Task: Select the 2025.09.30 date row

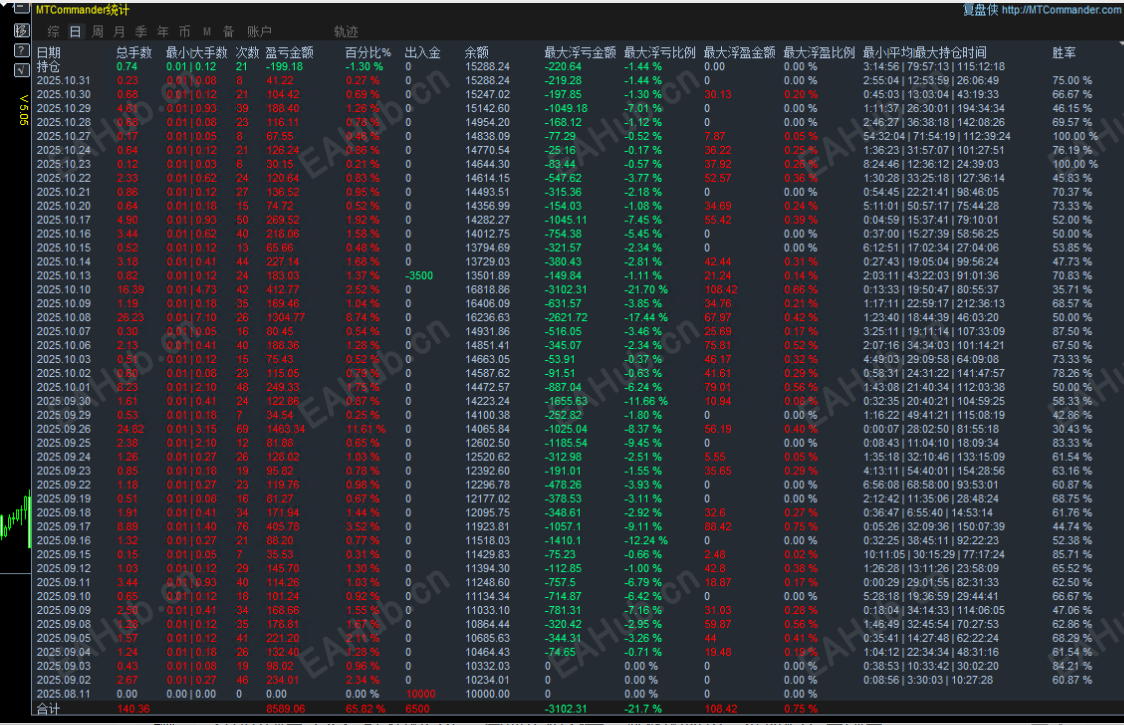Action: pos(64,401)
